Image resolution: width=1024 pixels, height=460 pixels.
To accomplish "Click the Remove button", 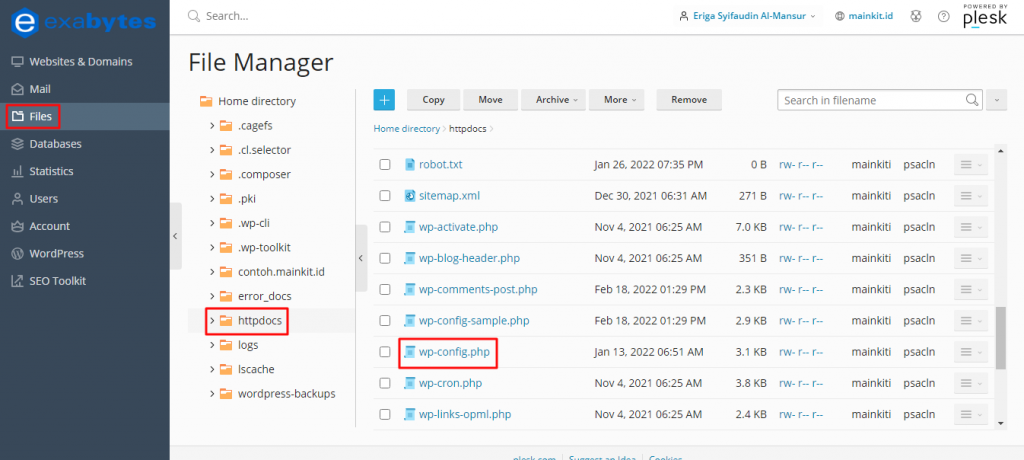I will [x=689, y=100].
